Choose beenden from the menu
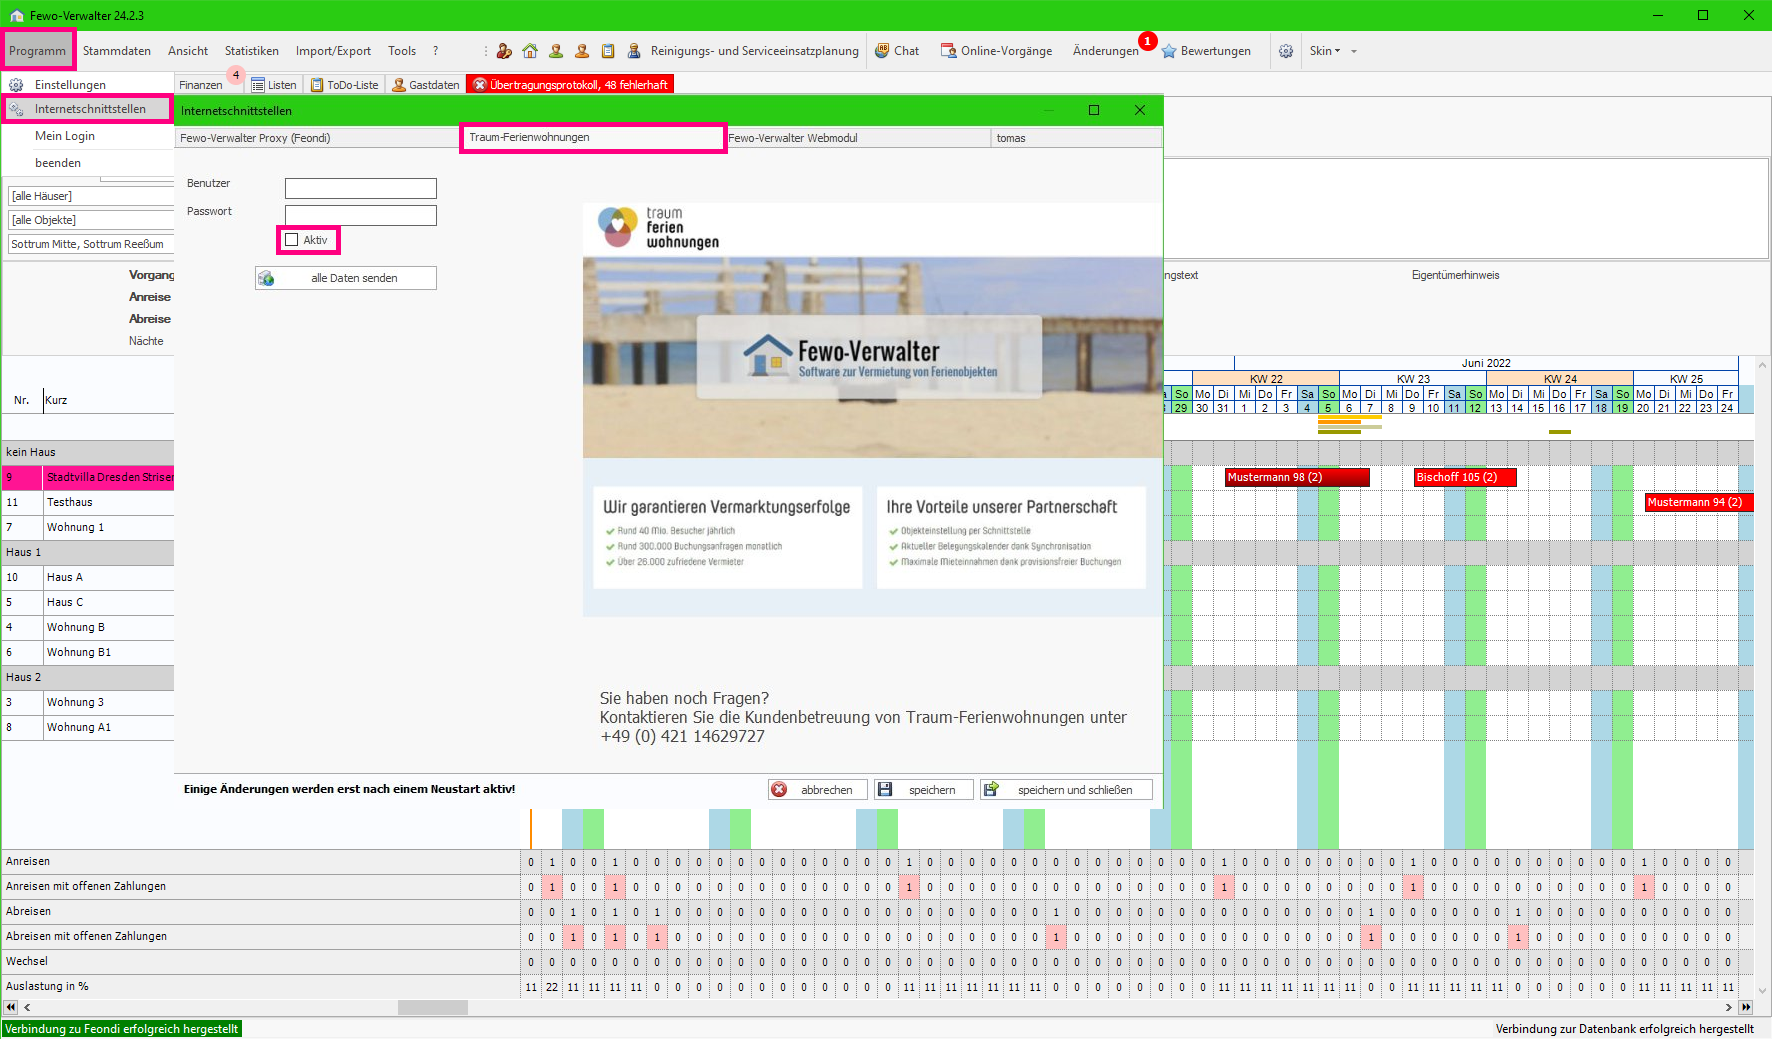The image size is (1772, 1039). [x=88, y=163]
